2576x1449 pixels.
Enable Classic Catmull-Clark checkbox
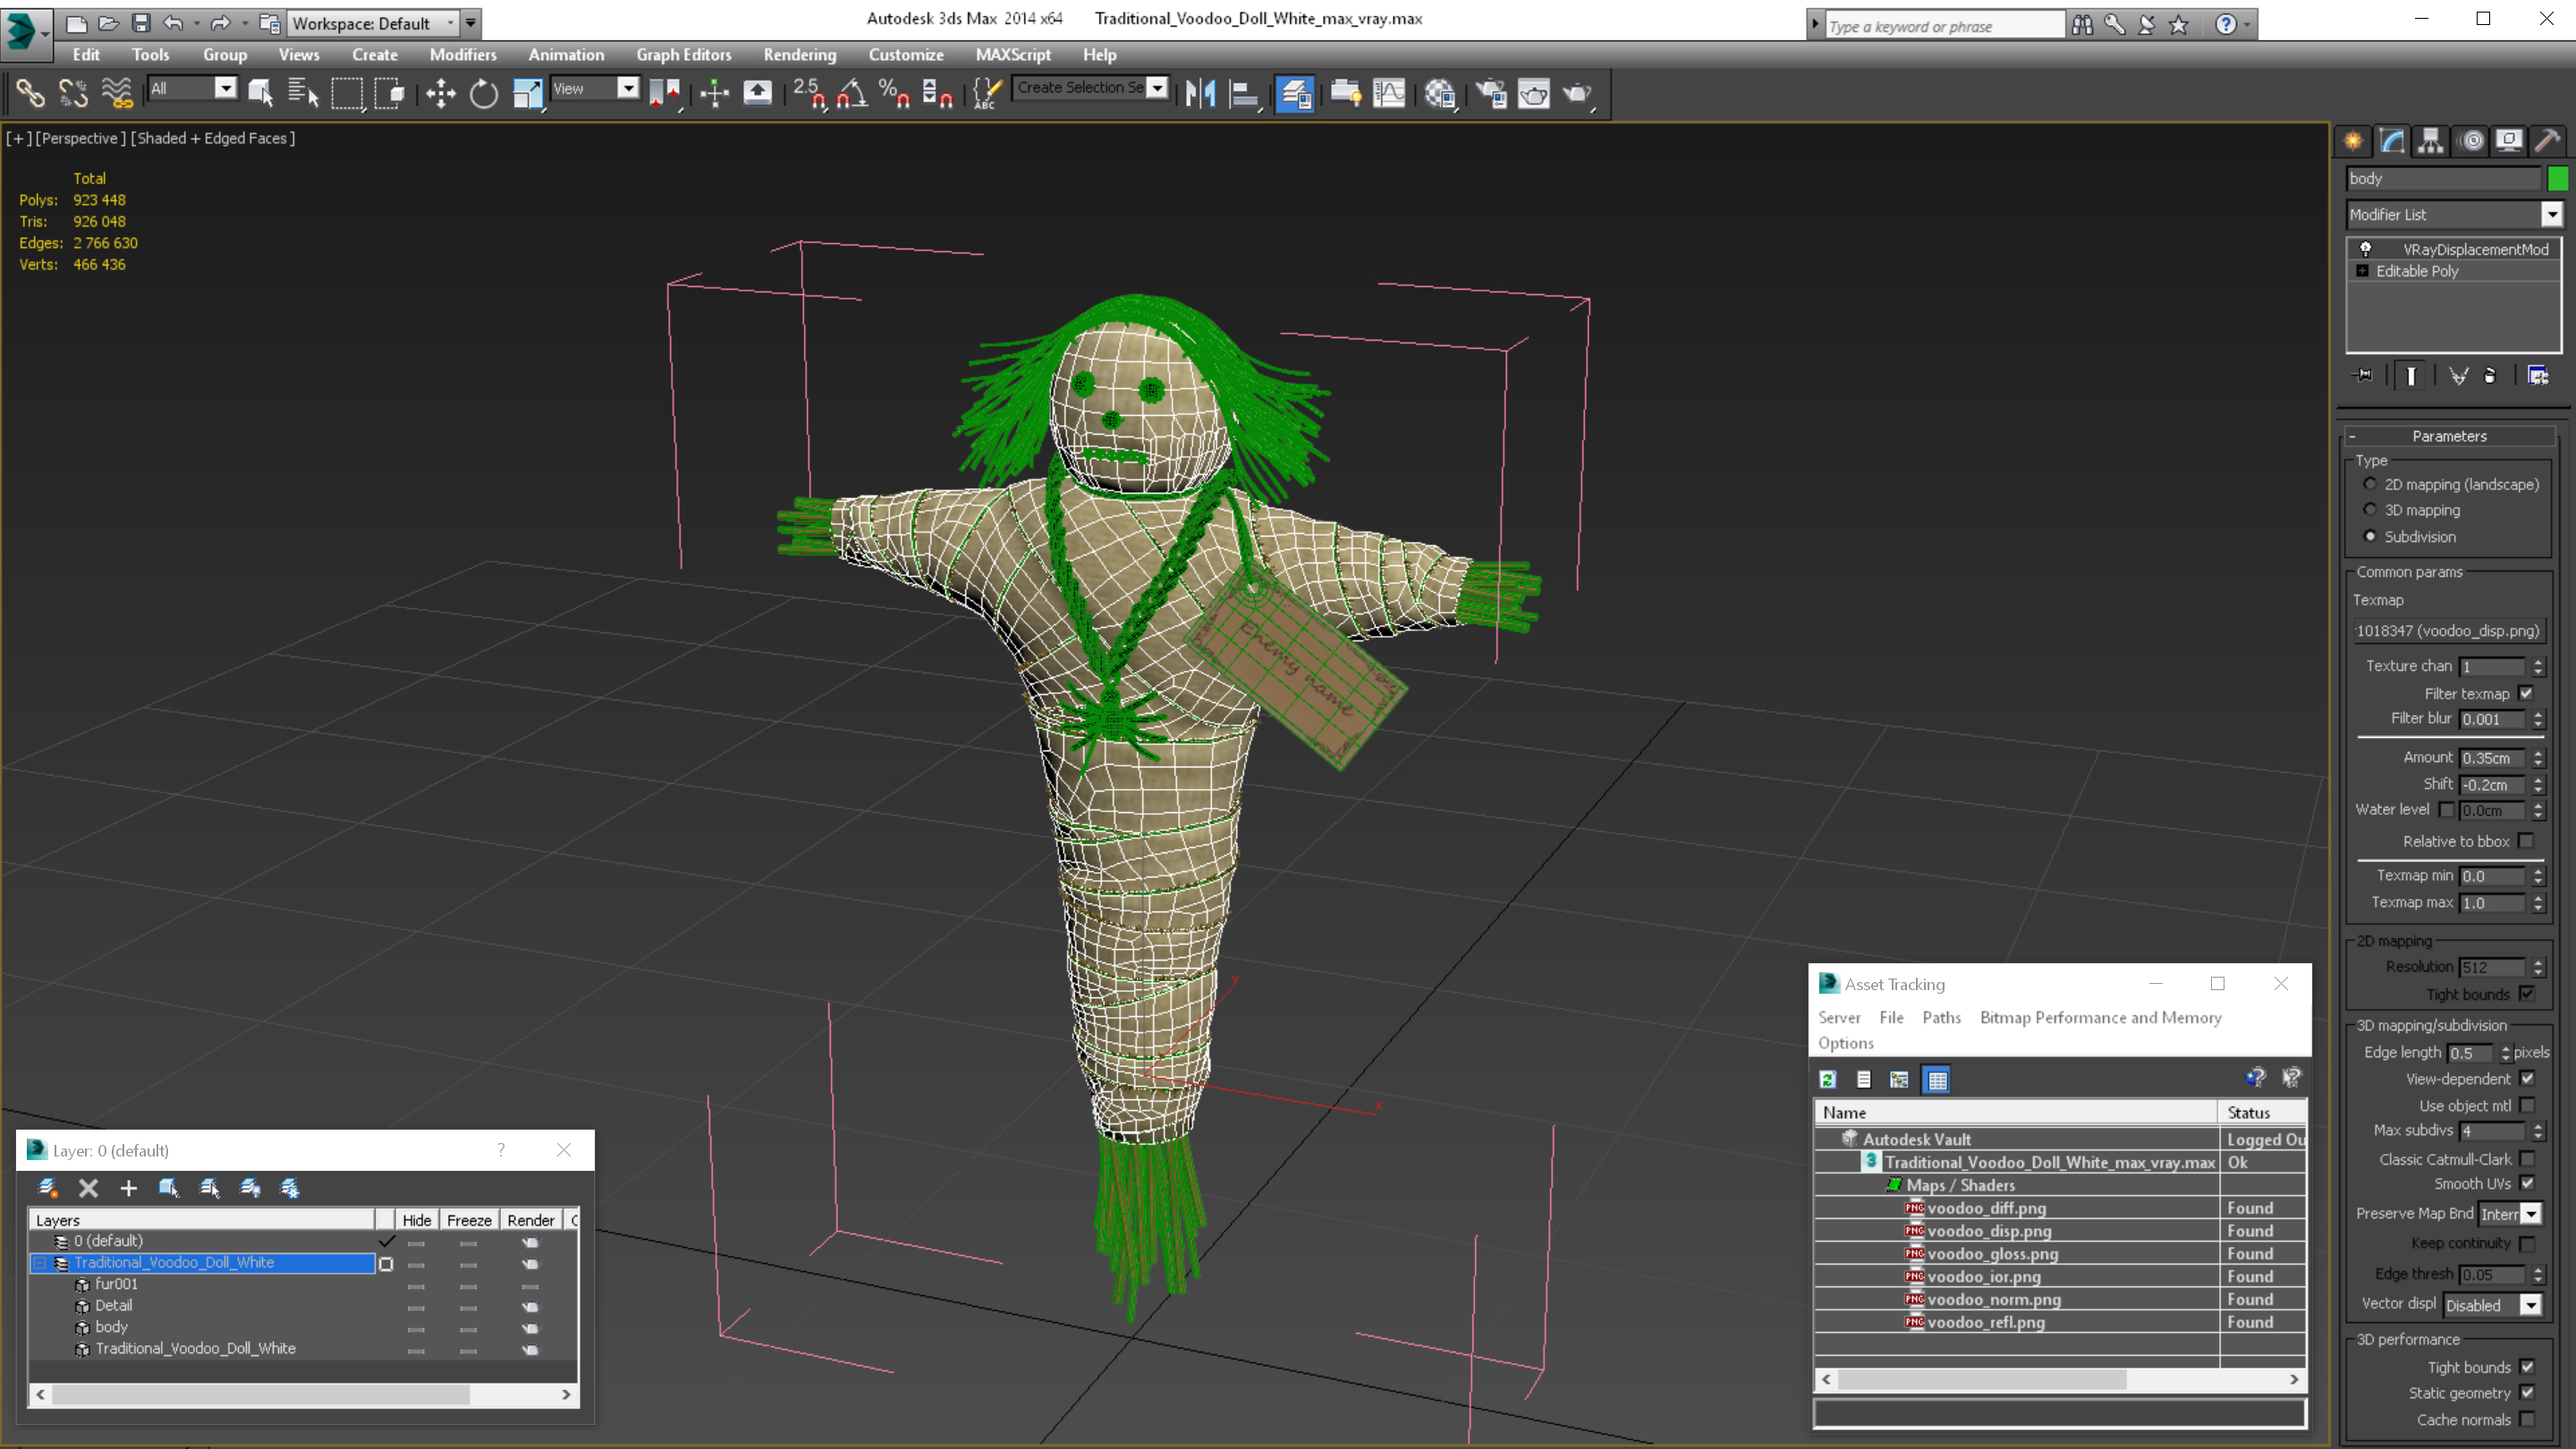point(2527,1159)
